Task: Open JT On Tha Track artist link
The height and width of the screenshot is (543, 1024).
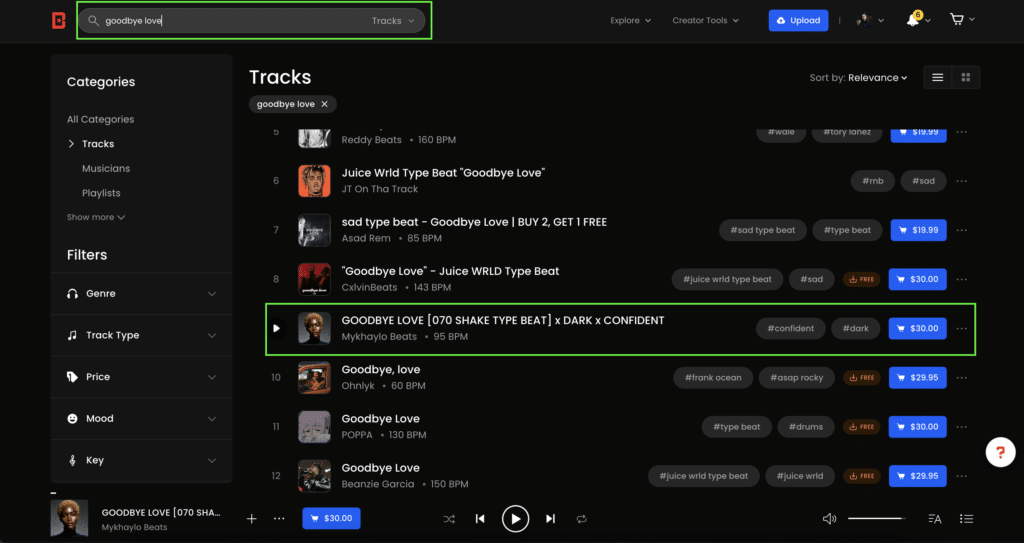Action: [379, 189]
